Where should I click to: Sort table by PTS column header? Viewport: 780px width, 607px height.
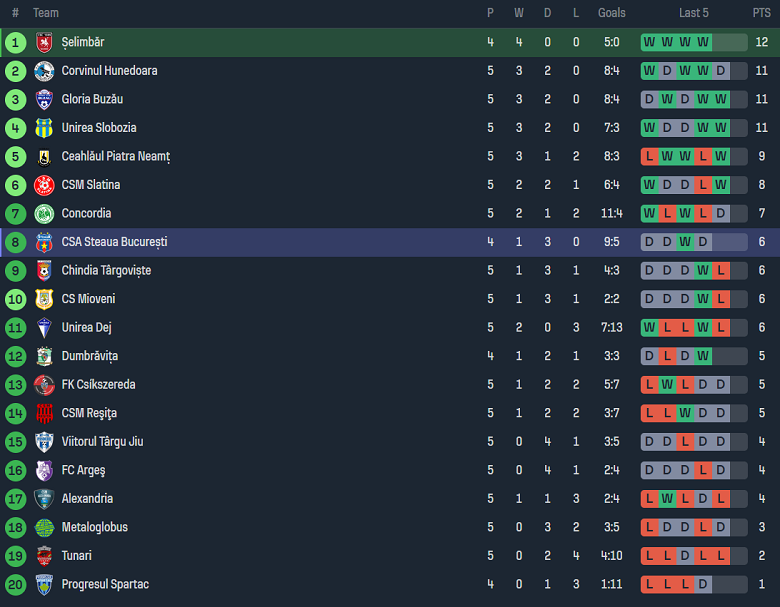(x=761, y=13)
